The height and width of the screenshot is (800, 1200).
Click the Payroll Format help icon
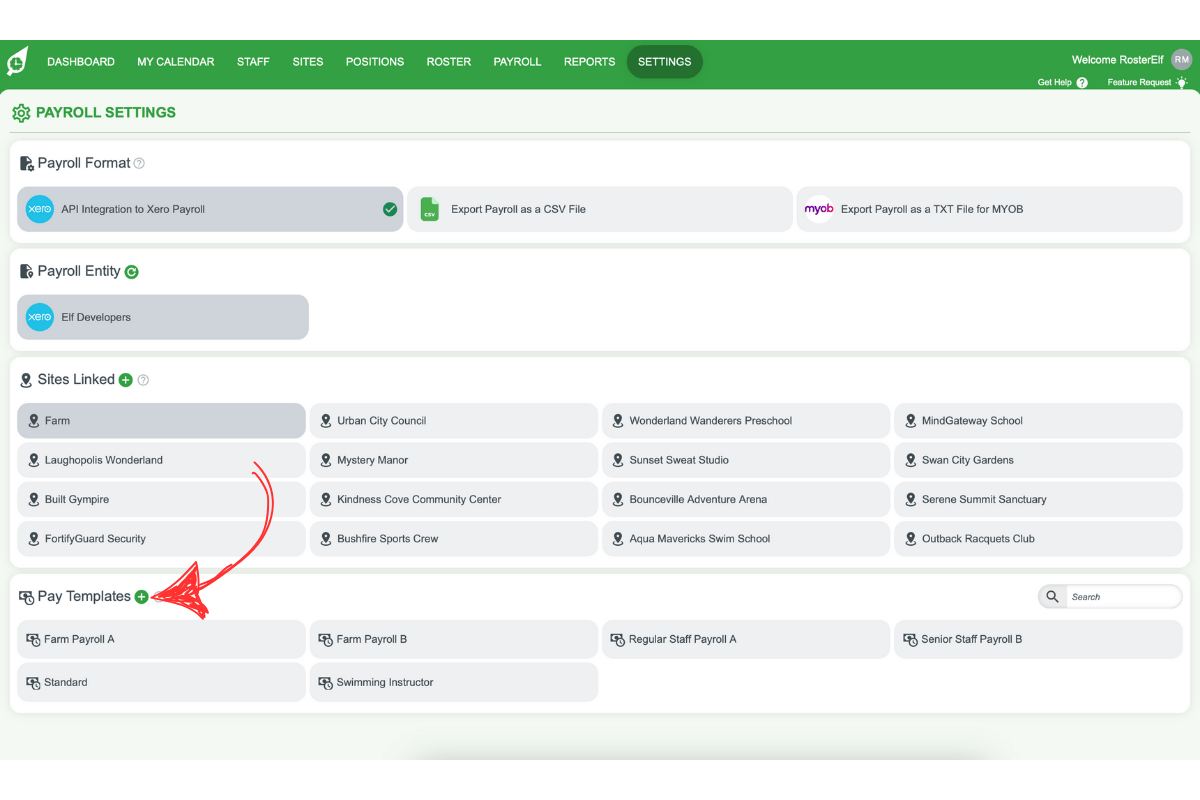tap(139, 163)
